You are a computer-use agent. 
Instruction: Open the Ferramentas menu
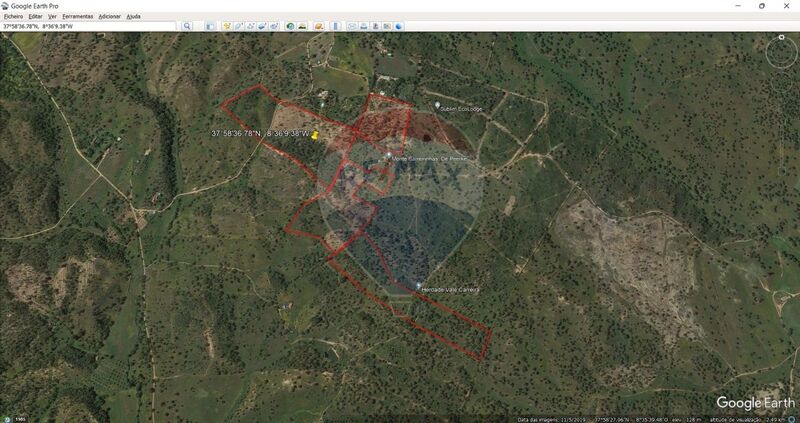pos(78,16)
